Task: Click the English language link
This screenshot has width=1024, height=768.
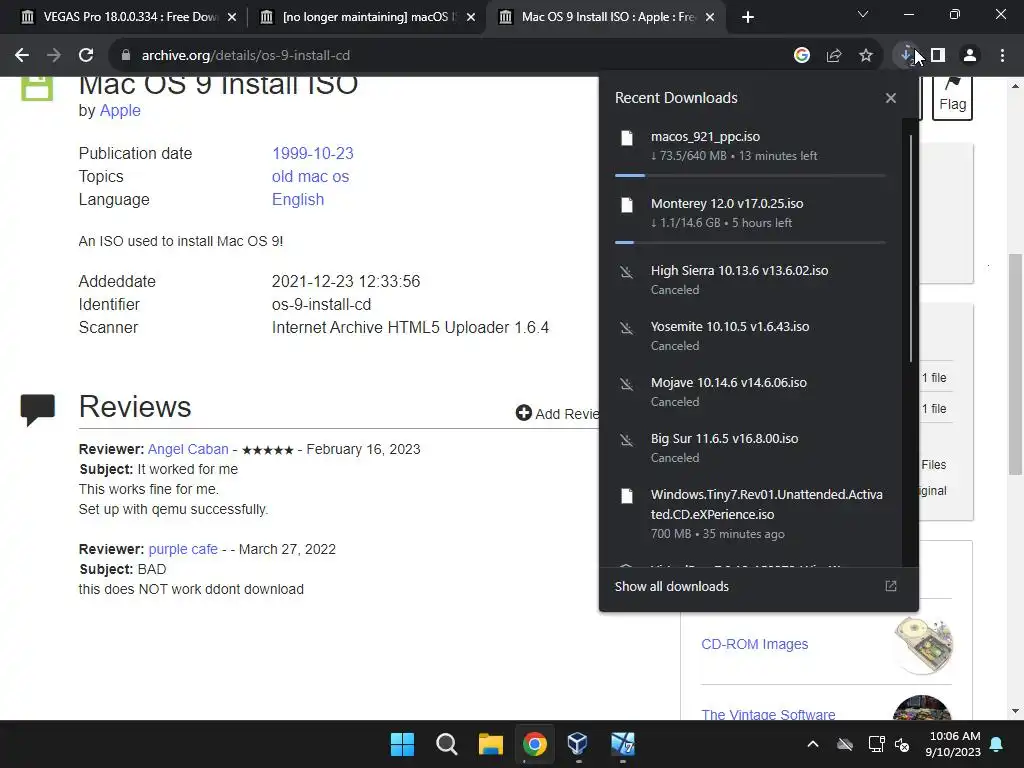Action: (298, 199)
